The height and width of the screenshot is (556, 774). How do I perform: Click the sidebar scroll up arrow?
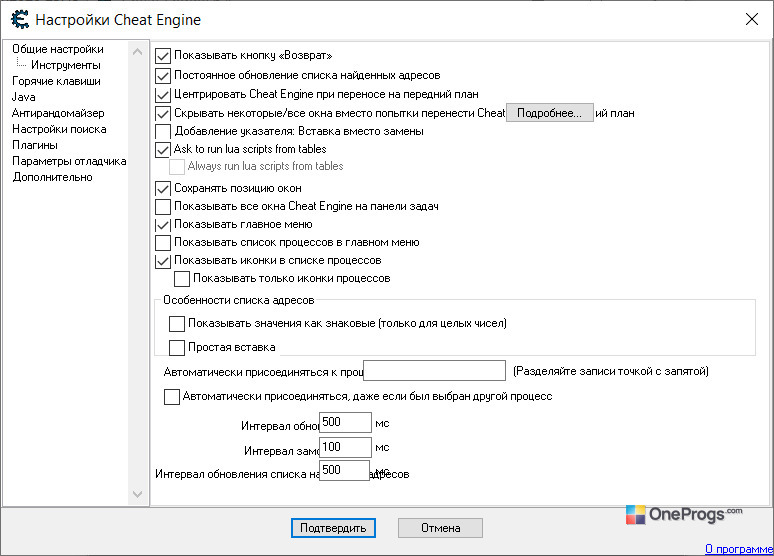point(138,51)
